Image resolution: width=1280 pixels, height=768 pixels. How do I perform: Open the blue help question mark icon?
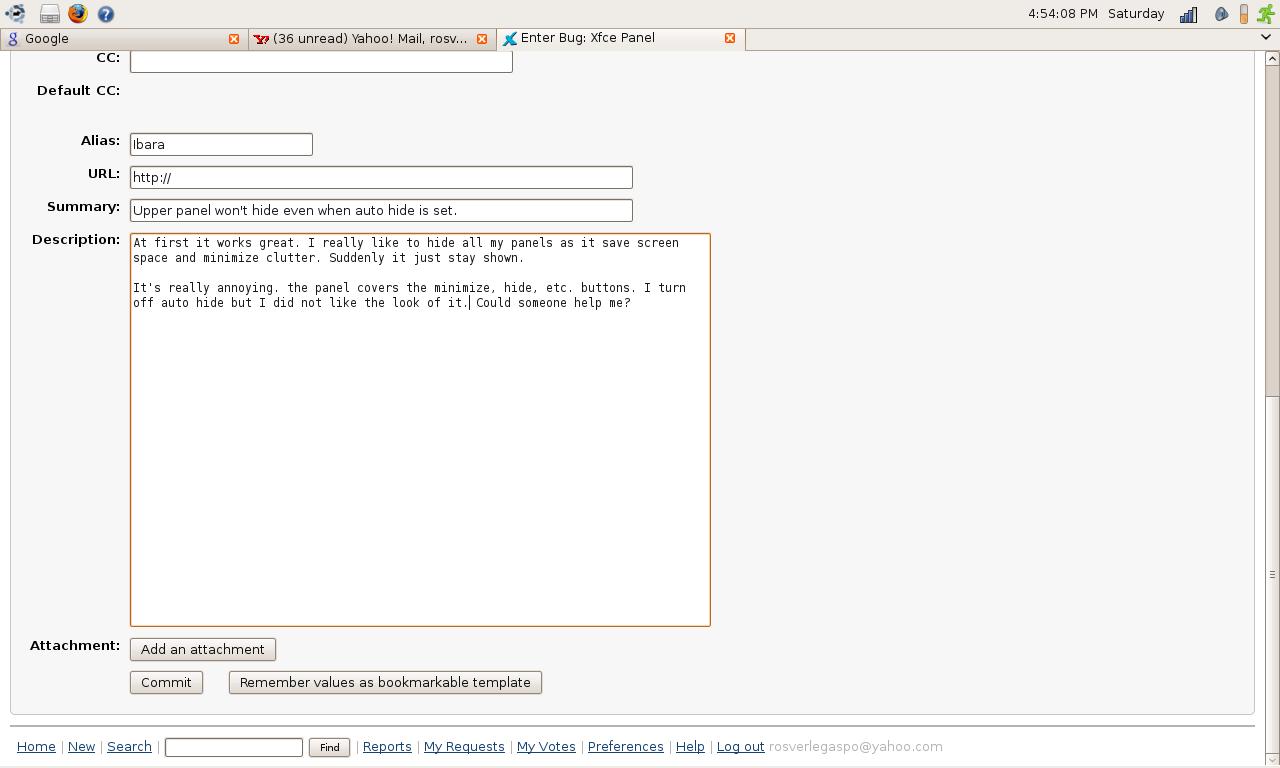[x=106, y=14]
